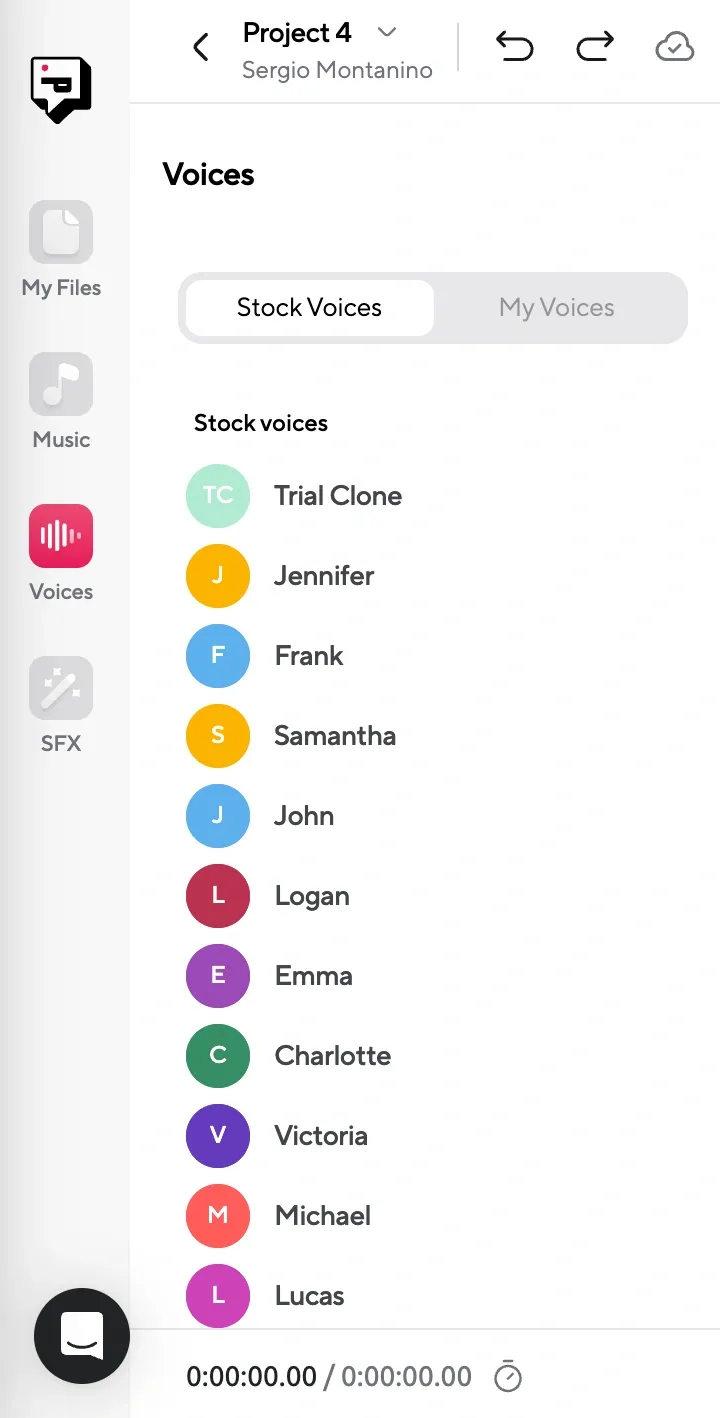Click the Samantha voice entry

pyautogui.click(x=335, y=736)
